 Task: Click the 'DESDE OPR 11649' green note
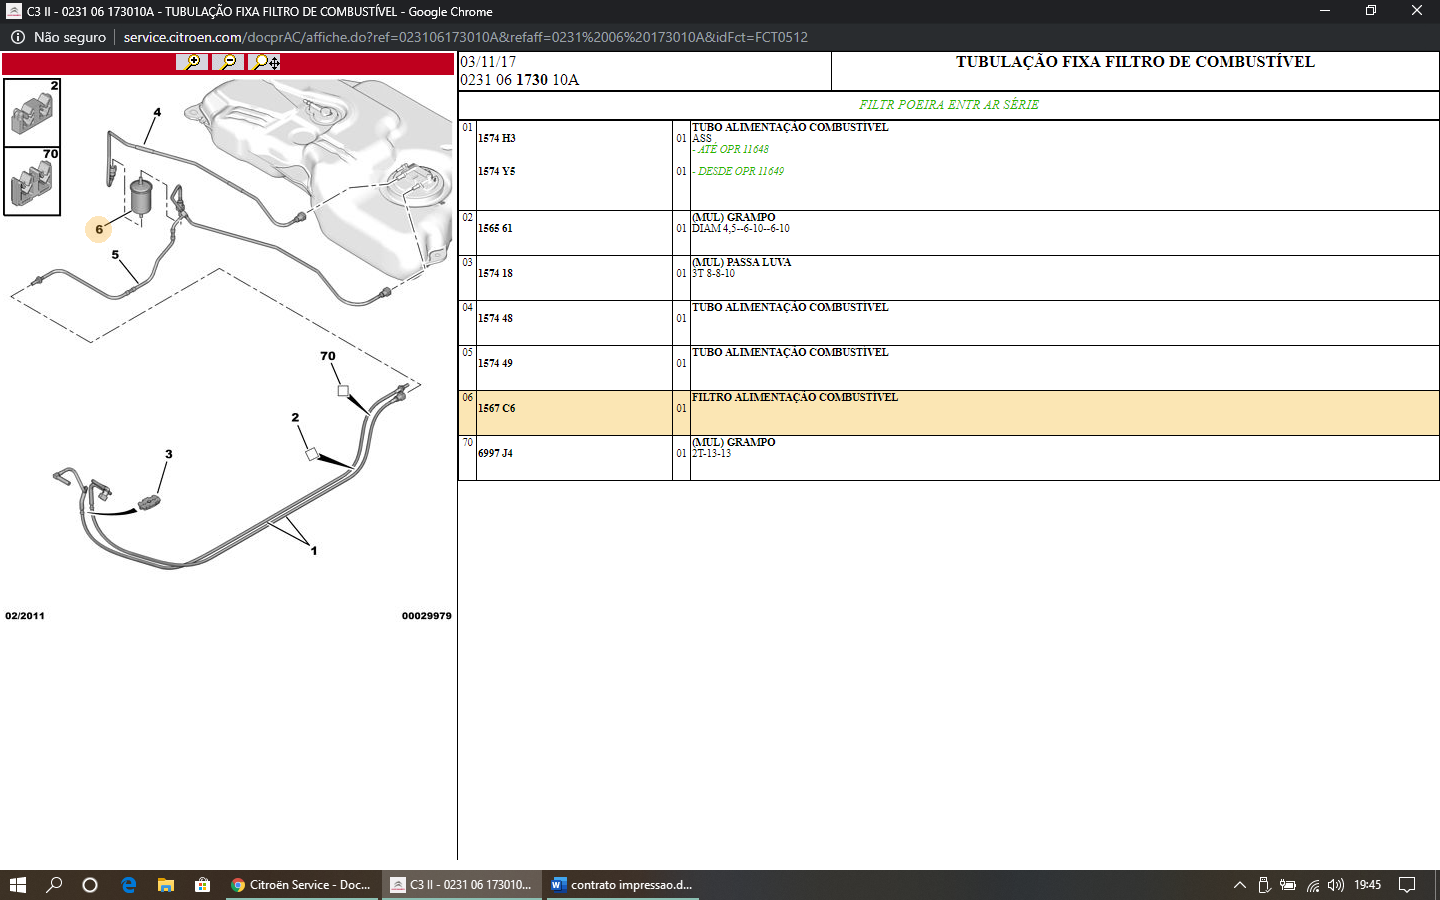(740, 172)
